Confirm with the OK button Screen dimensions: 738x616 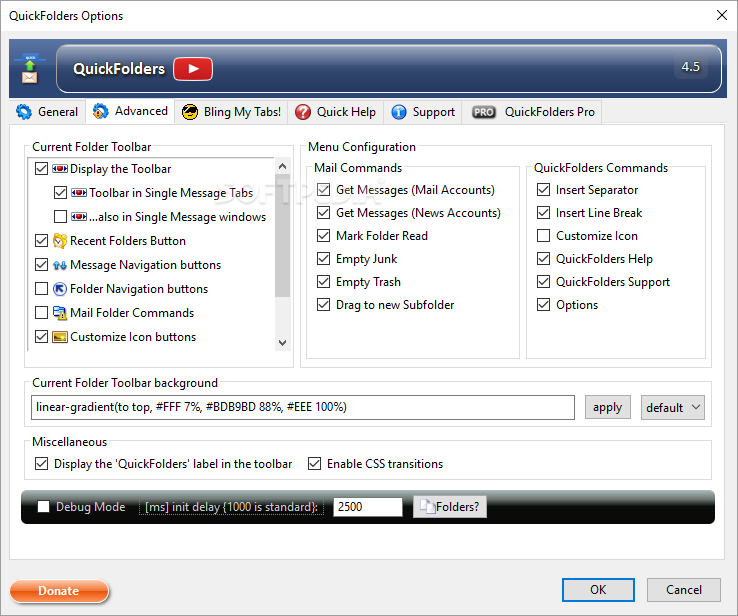(598, 590)
